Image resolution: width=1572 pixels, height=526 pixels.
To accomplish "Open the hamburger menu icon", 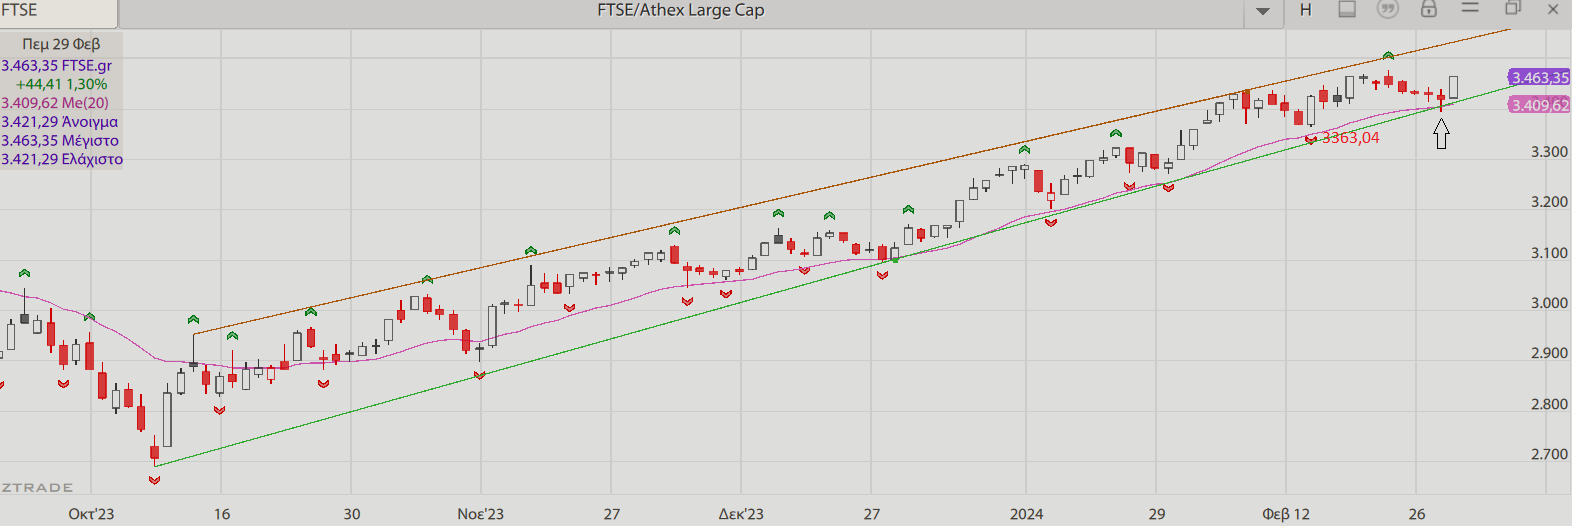I will (1470, 8).
